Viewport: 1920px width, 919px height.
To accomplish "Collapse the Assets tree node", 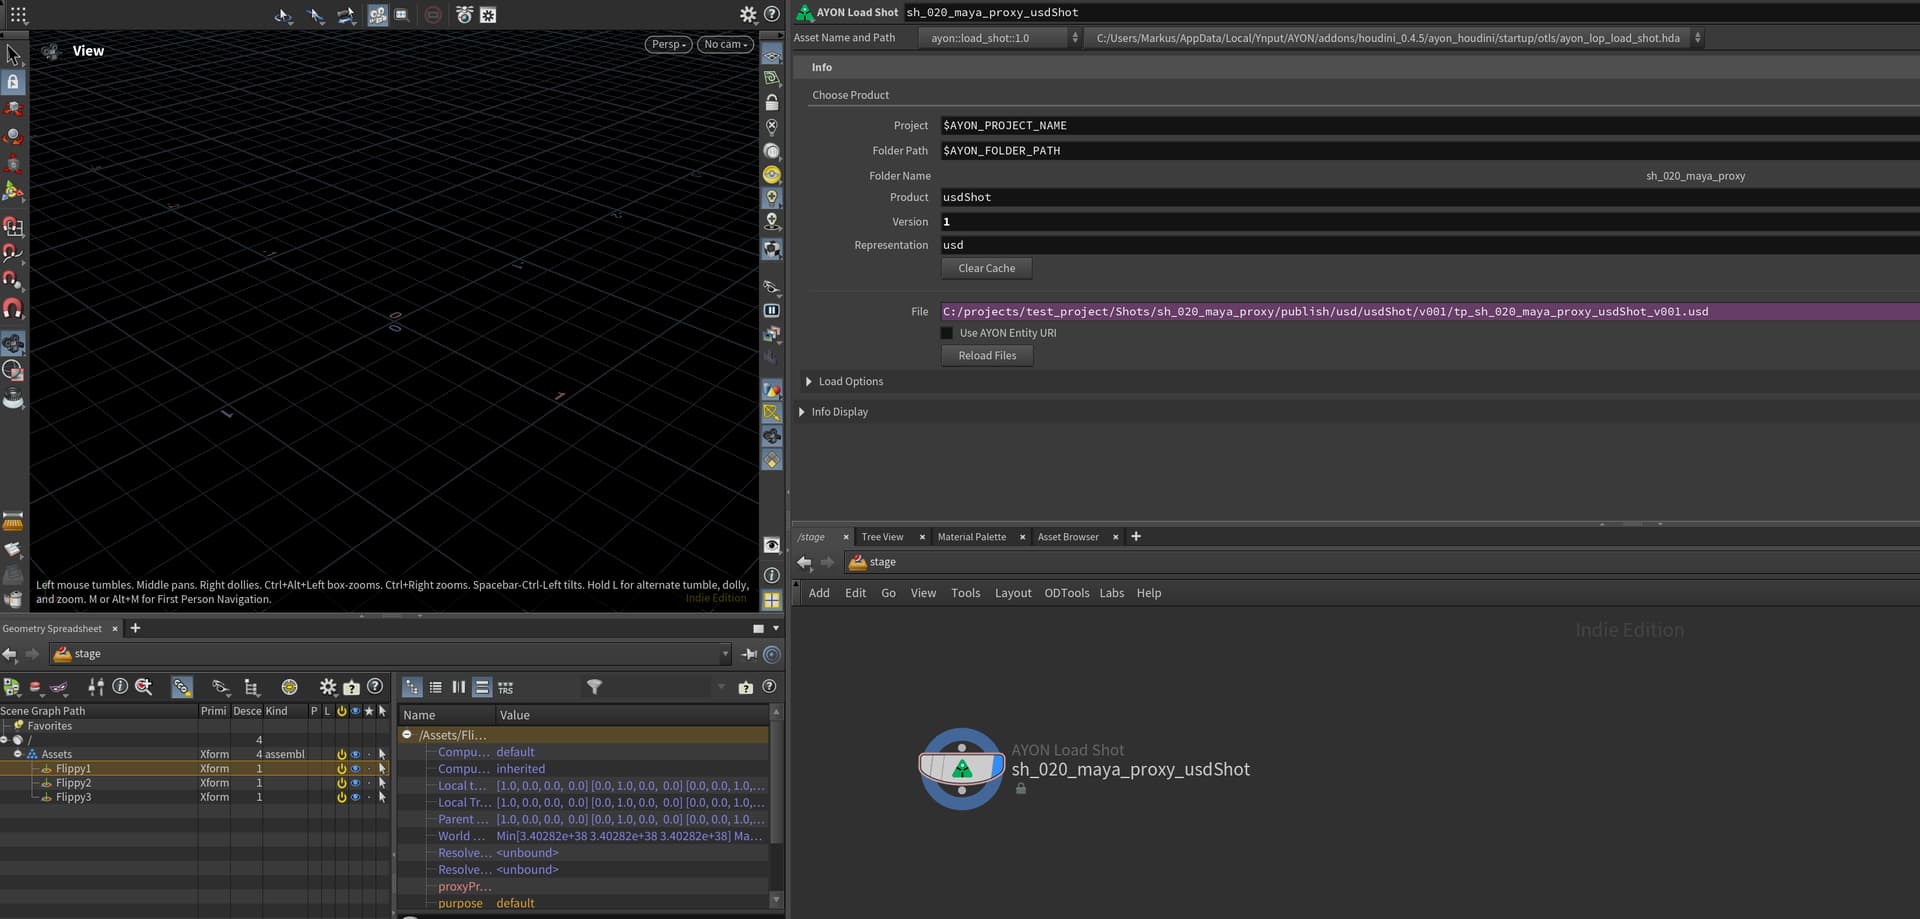I will [18, 754].
